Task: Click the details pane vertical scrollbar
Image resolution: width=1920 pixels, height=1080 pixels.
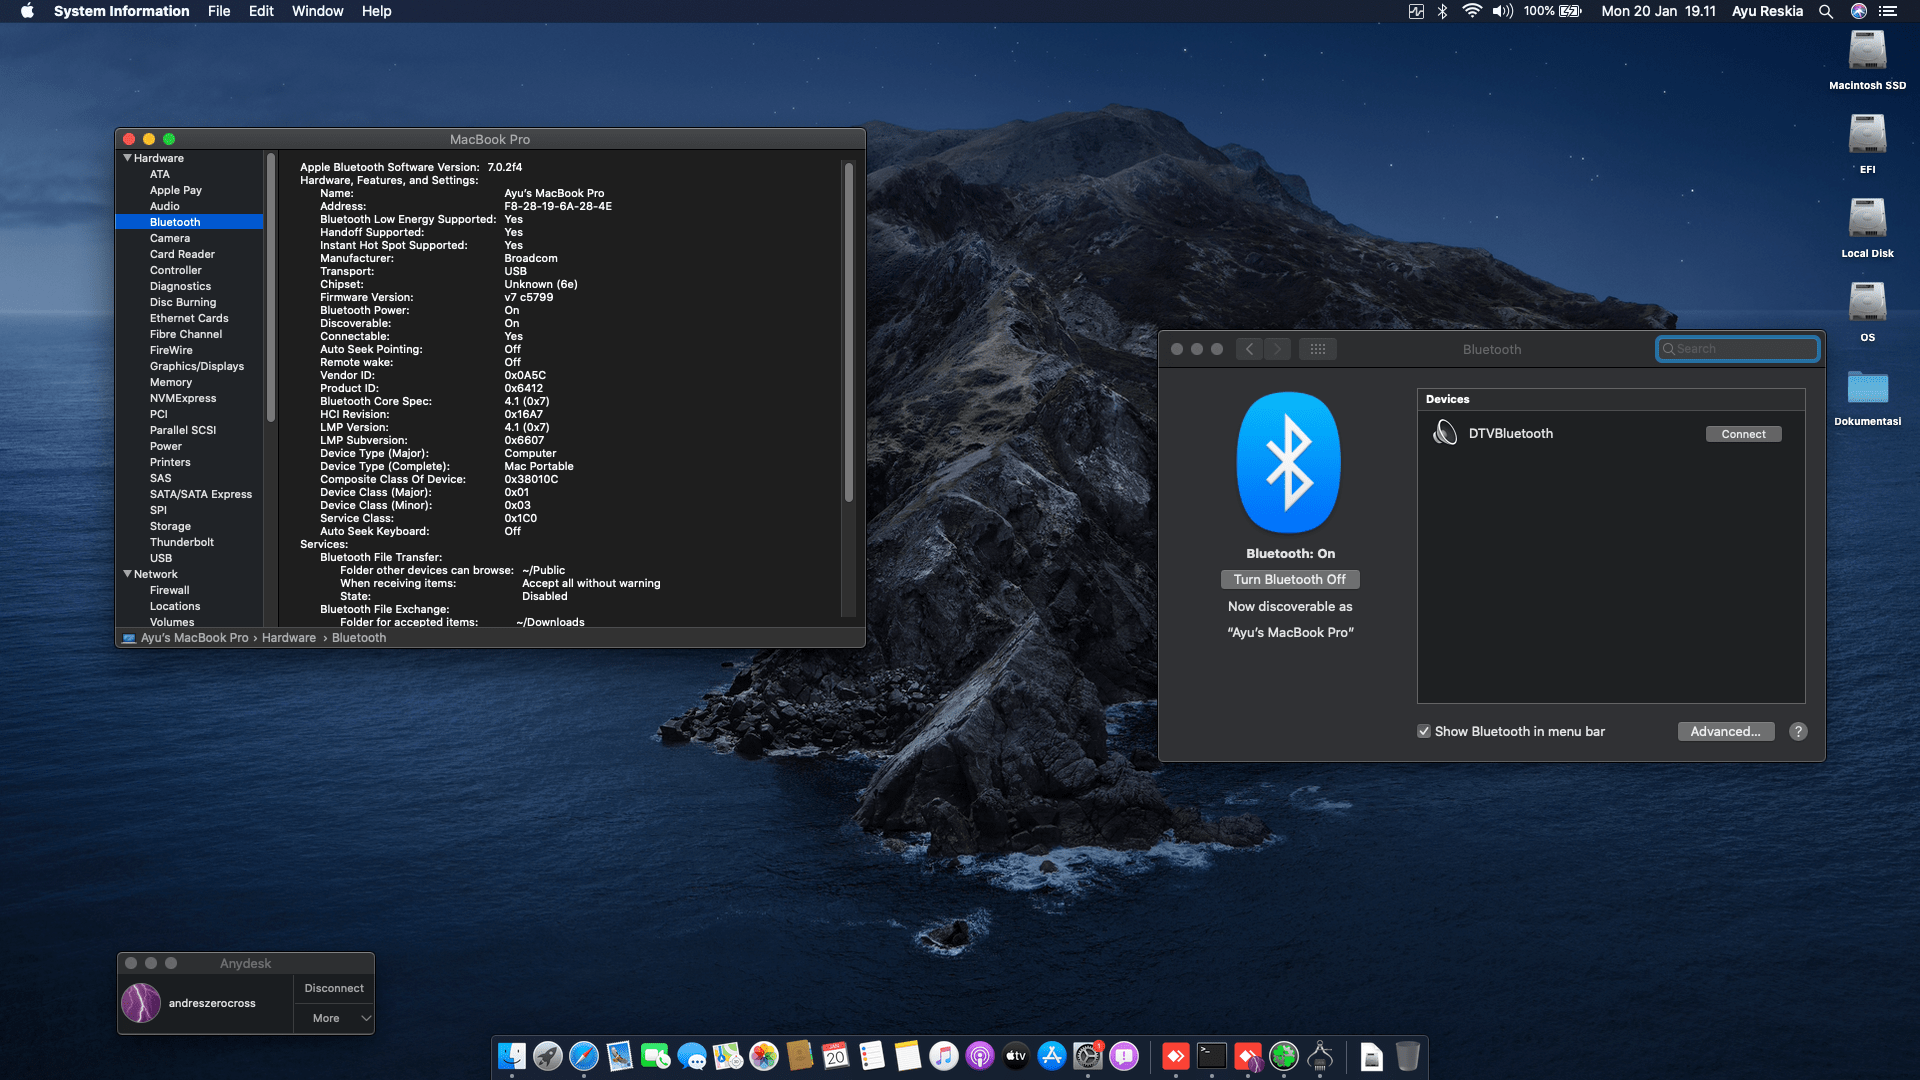Action: (849, 330)
